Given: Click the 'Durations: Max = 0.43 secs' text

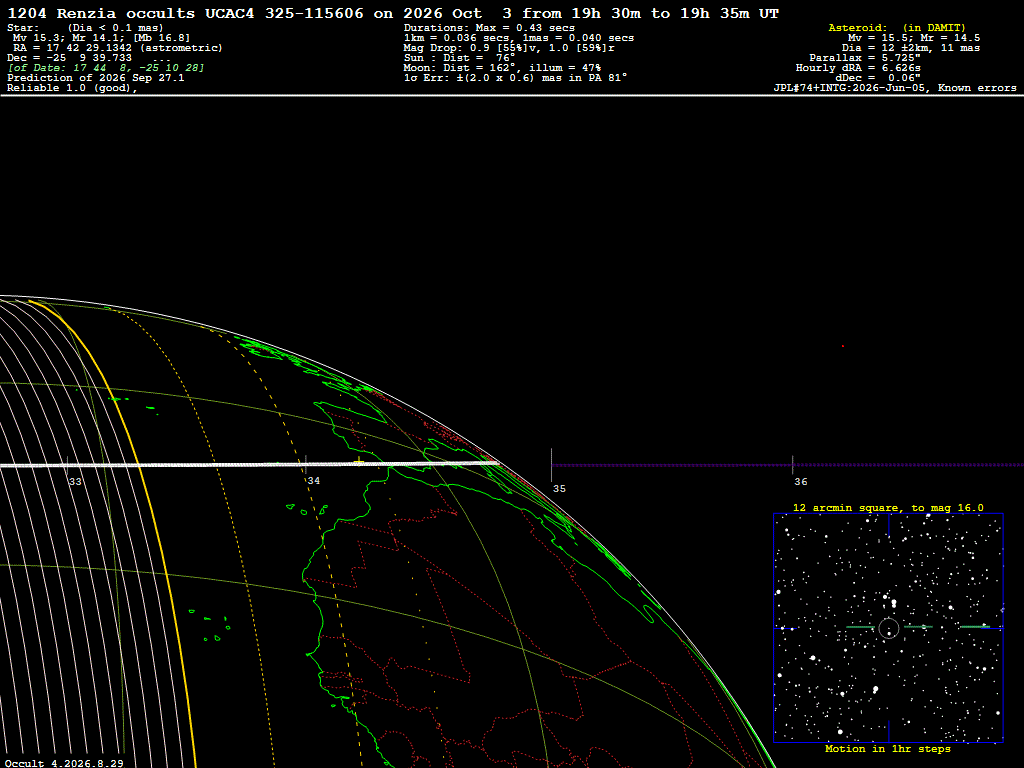Looking at the screenshot, I should pos(489,27).
